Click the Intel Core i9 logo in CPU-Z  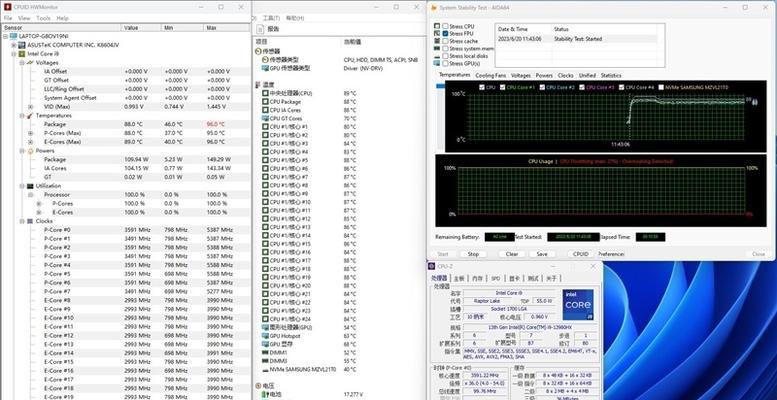578,304
